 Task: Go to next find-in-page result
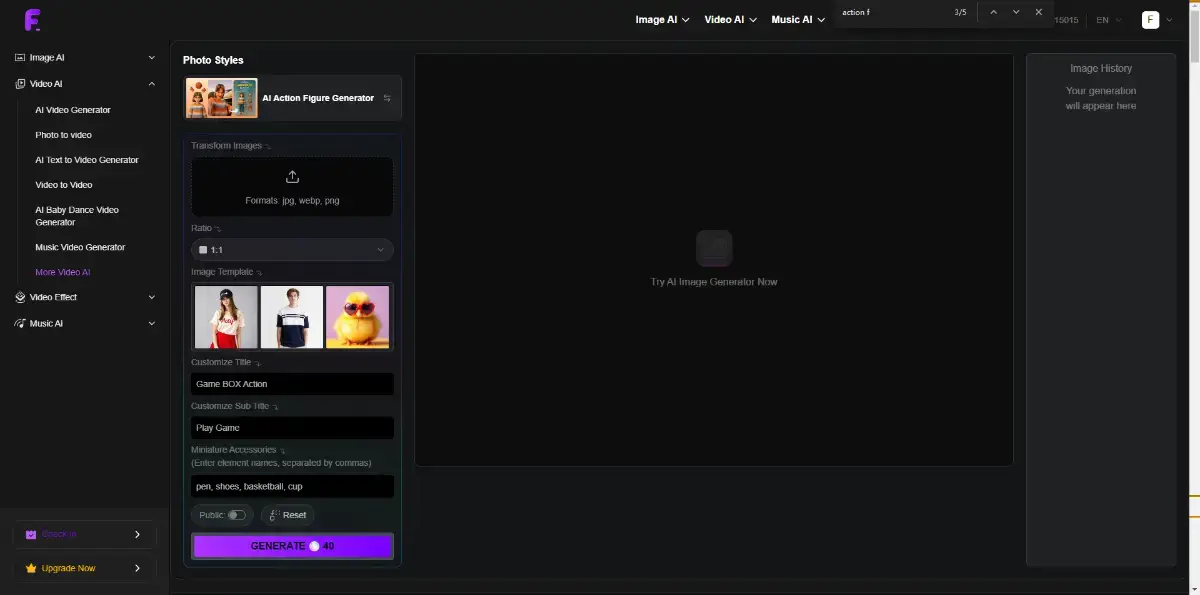(1016, 12)
